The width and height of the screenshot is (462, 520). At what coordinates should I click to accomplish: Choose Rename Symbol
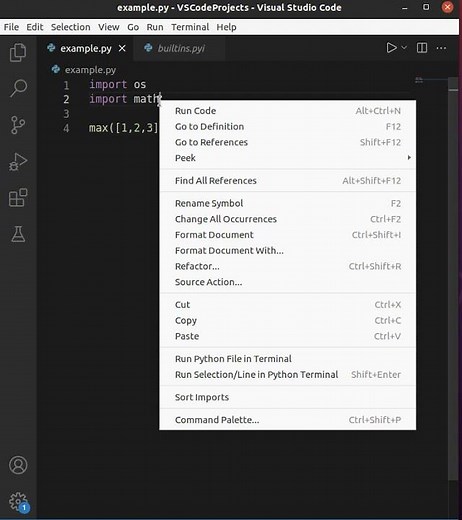coord(288,203)
